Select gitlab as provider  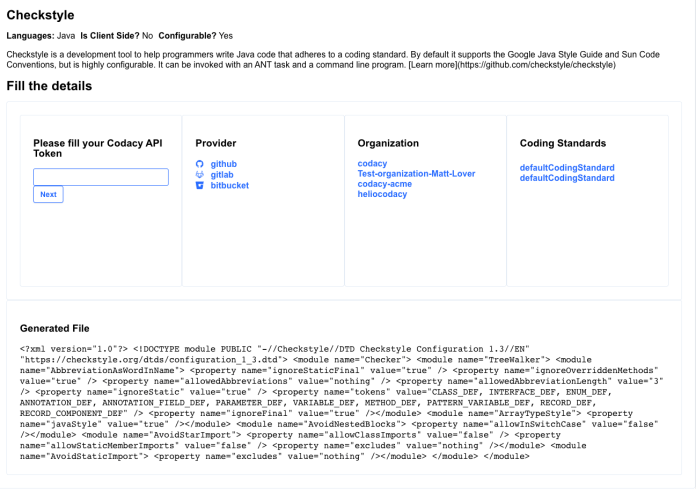tap(221, 175)
